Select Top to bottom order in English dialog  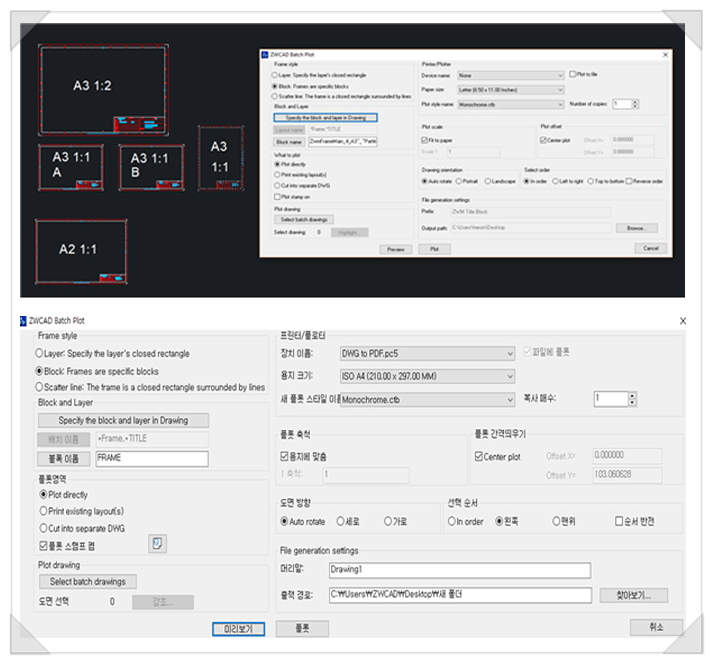[x=605, y=181]
